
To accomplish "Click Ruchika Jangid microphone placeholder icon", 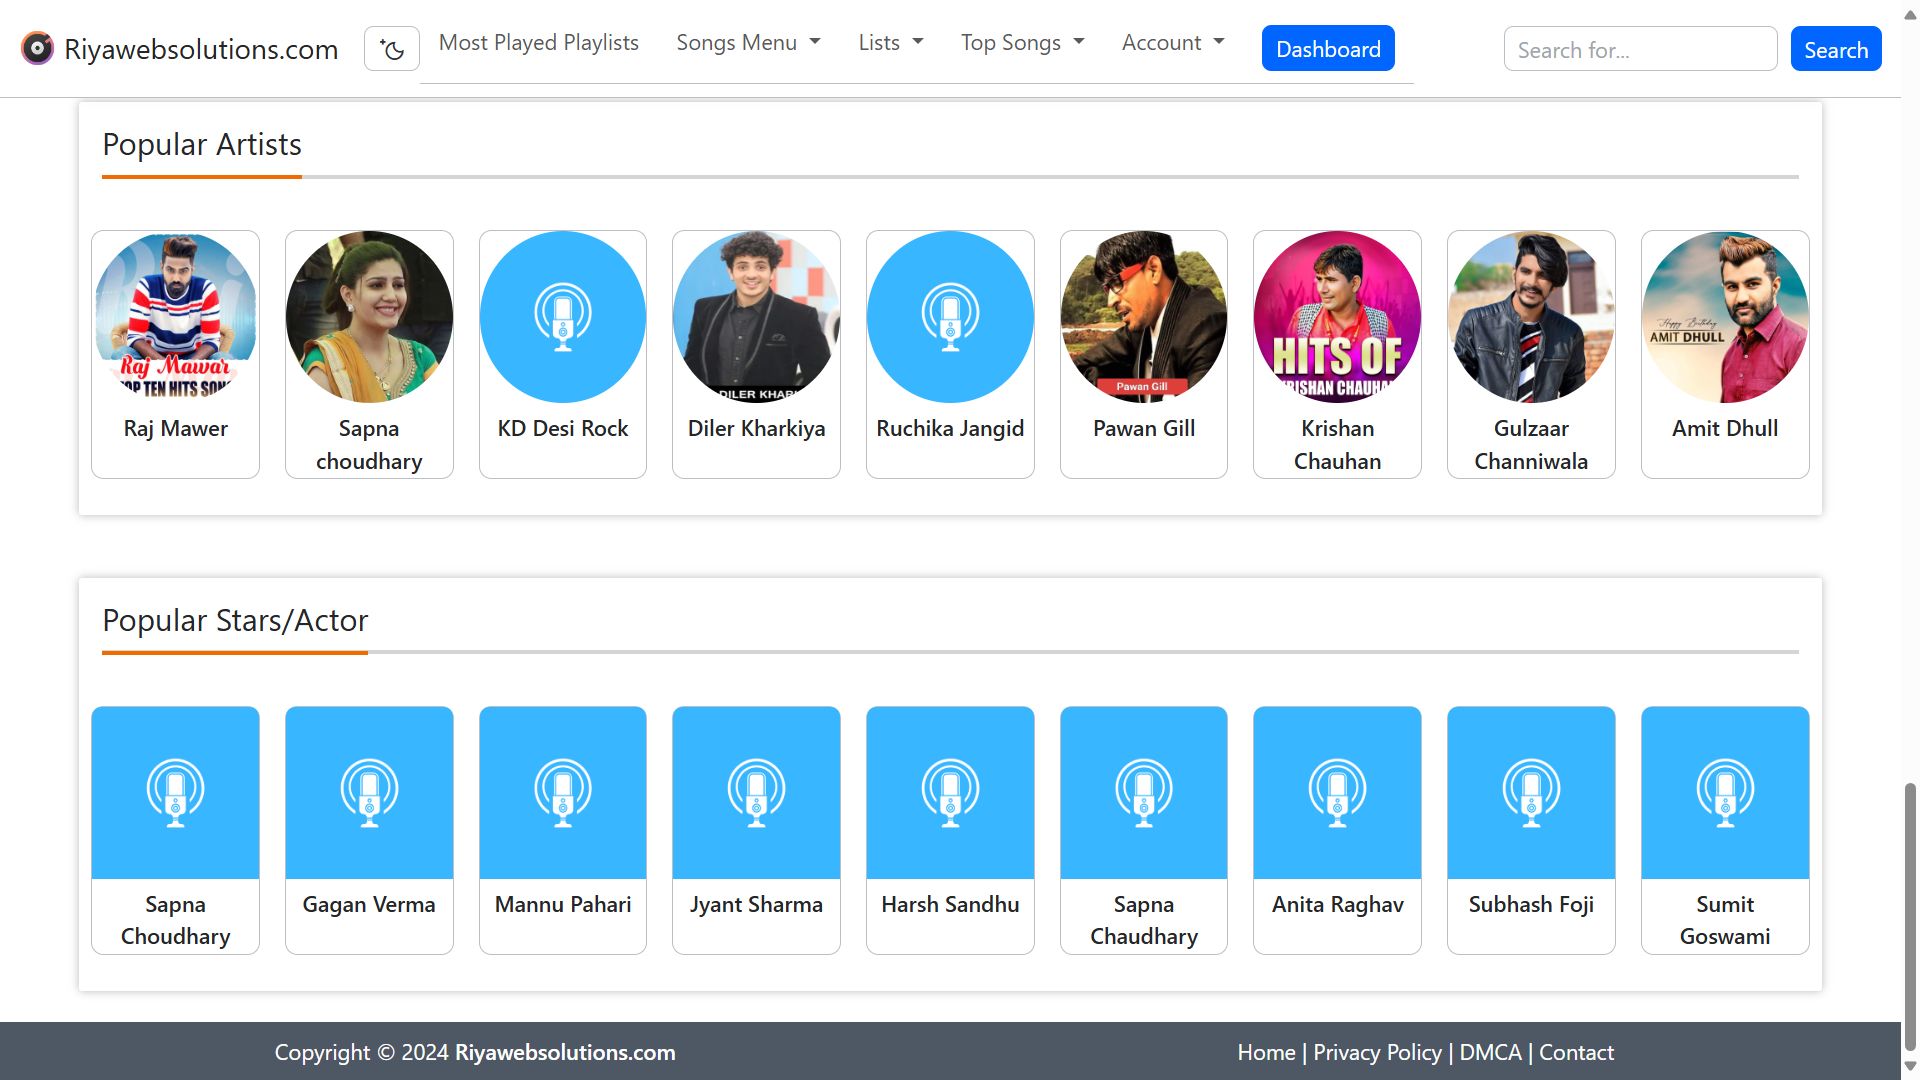I will coord(949,316).
